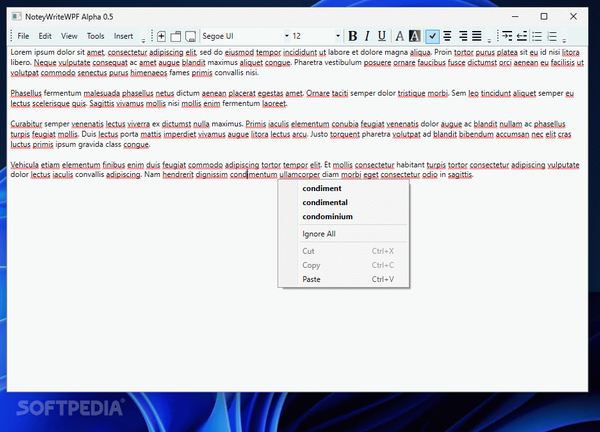Open the Edit menu
The width and height of the screenshot is (600, 432).
click(x=45, y=36)
